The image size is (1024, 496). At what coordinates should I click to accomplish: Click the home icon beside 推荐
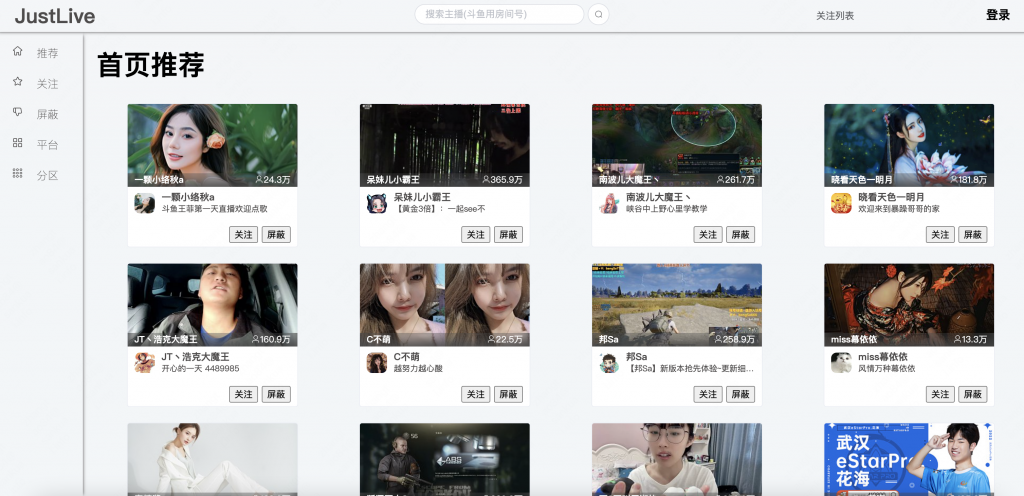coord(18,51)
